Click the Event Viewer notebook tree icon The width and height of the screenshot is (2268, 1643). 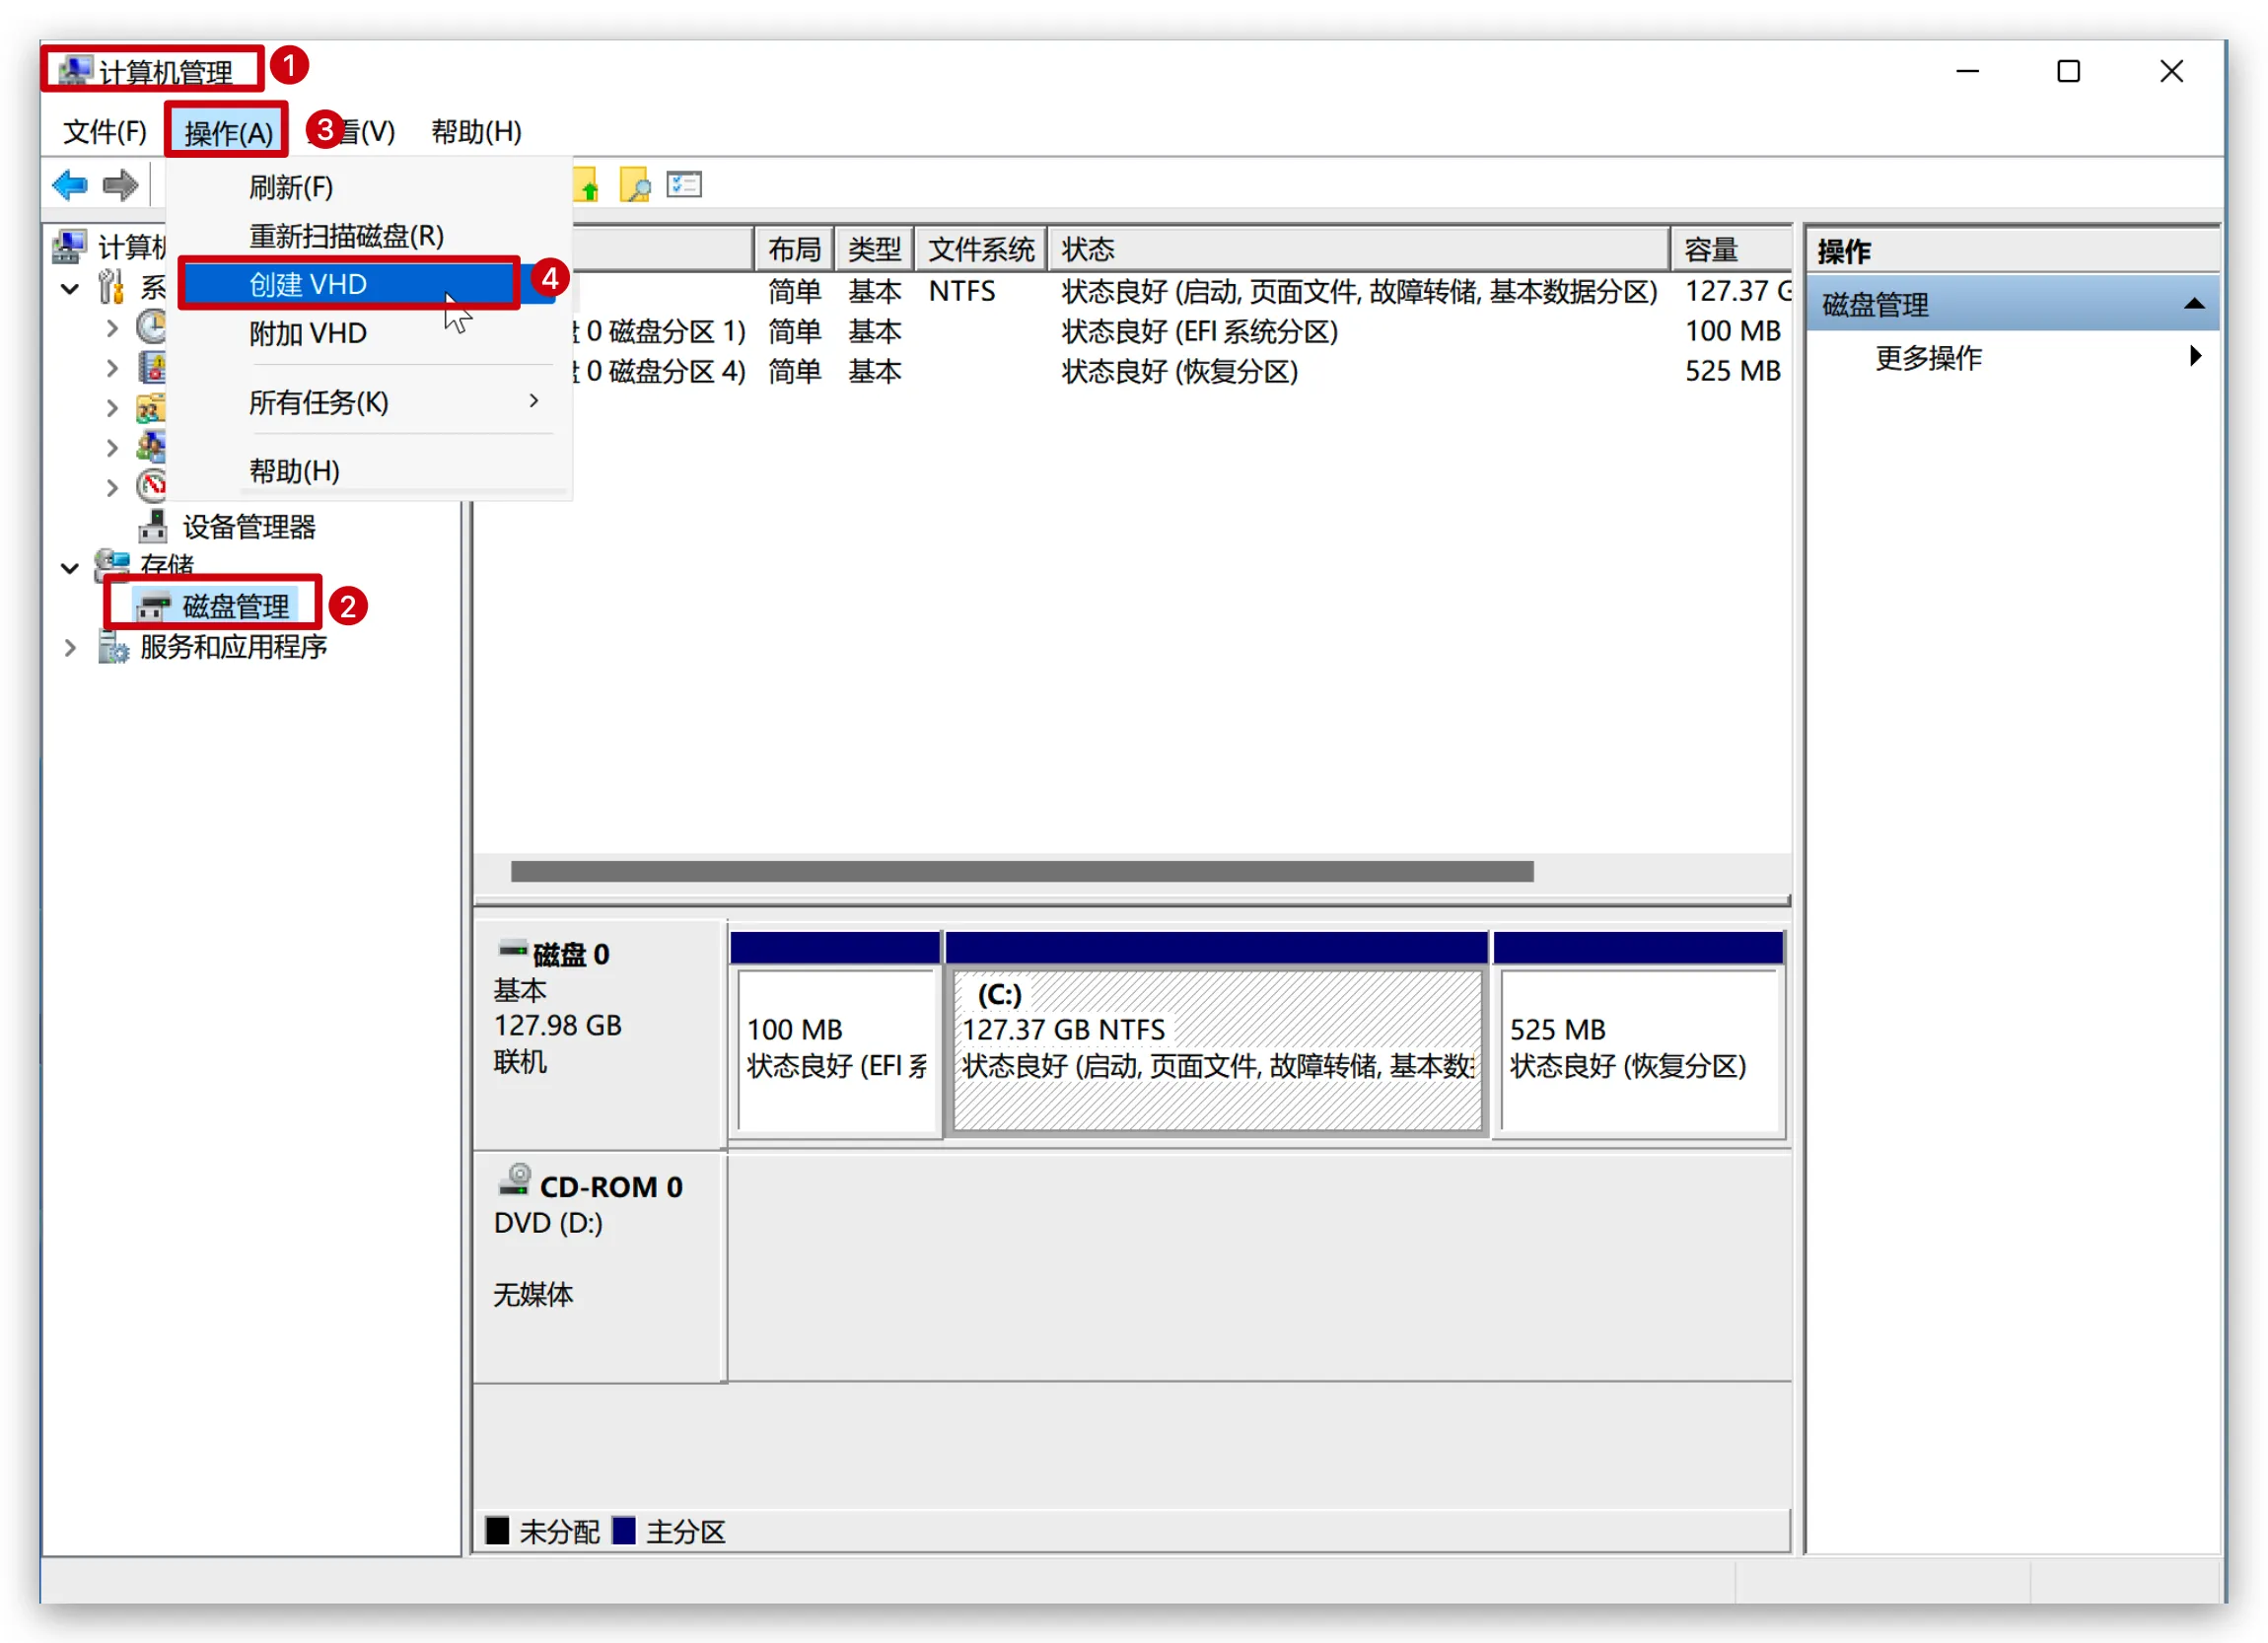pos(152,367)
